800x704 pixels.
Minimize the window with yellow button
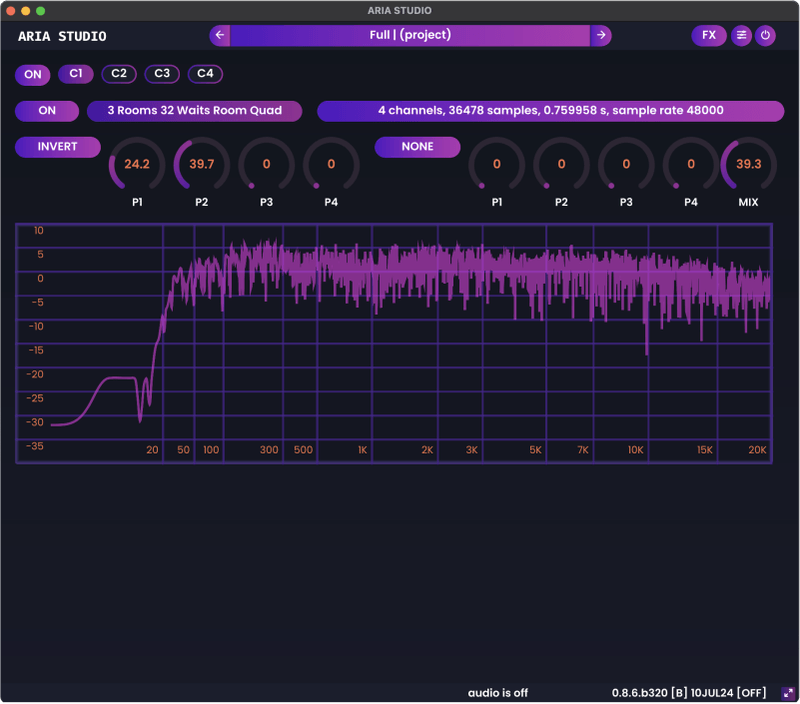click(26, 11)
